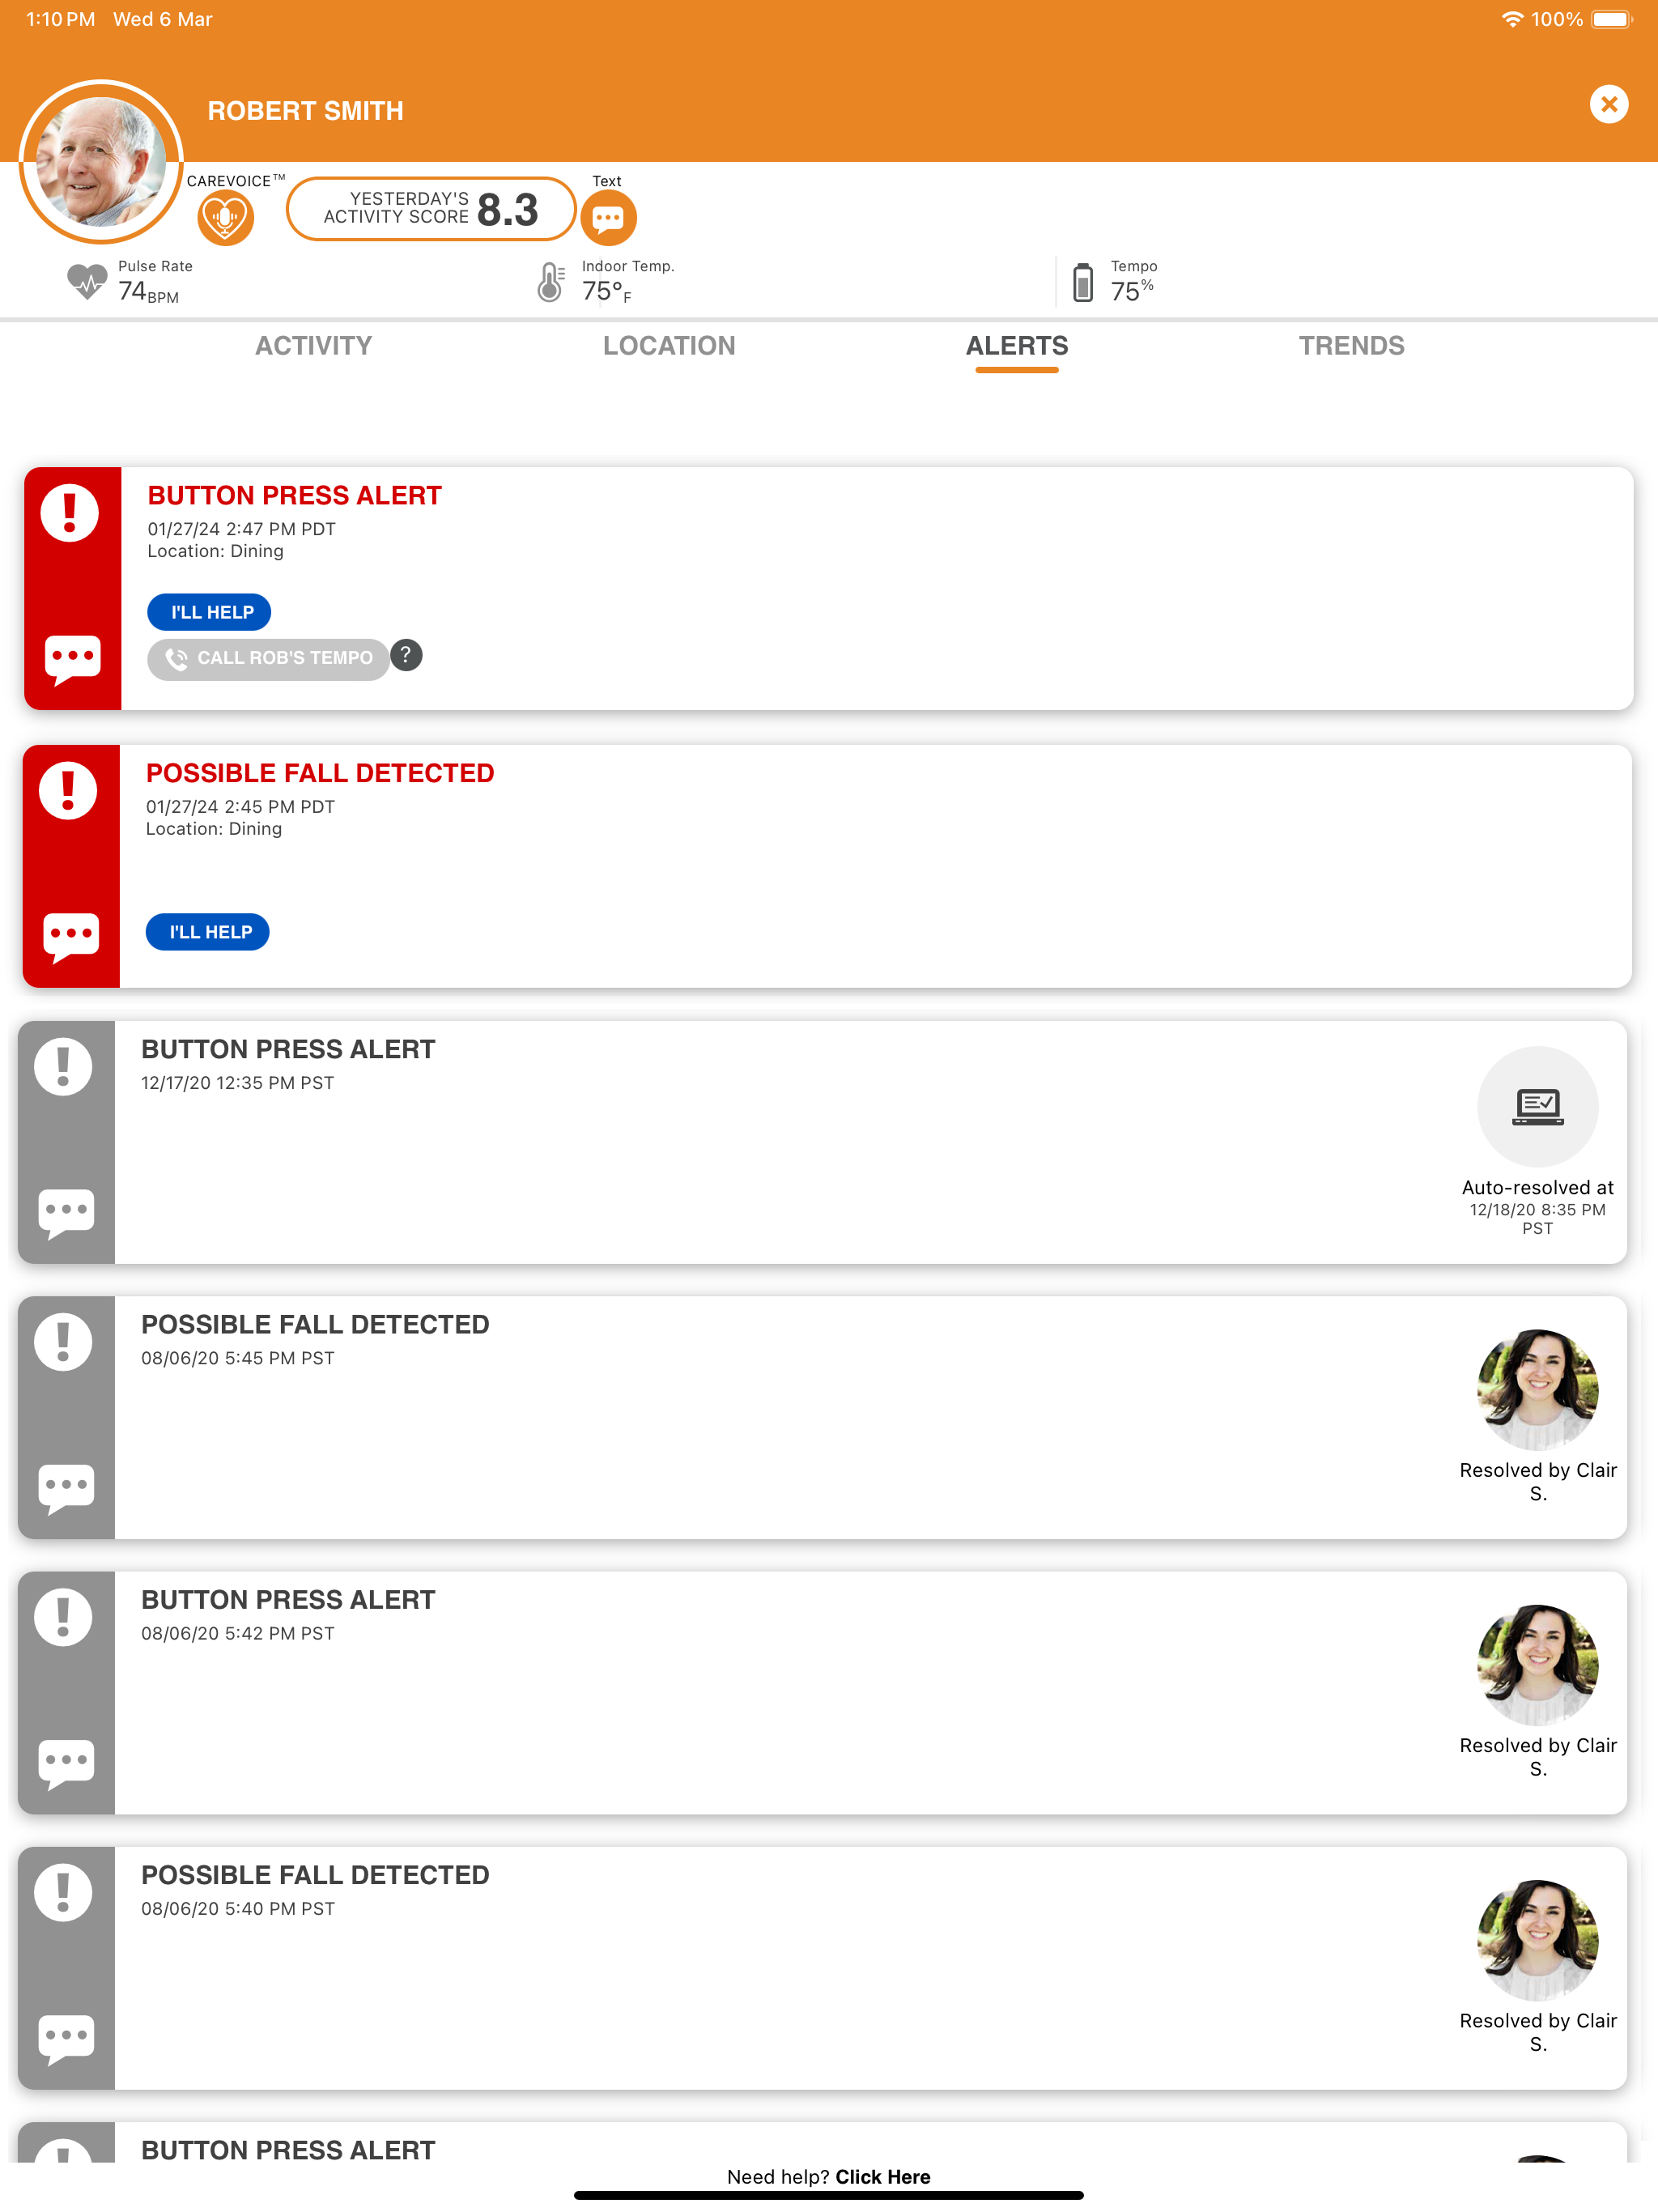Switch to the Activity tab
Viewport: 1658px width, 2212px height.
tap(313, 346)
